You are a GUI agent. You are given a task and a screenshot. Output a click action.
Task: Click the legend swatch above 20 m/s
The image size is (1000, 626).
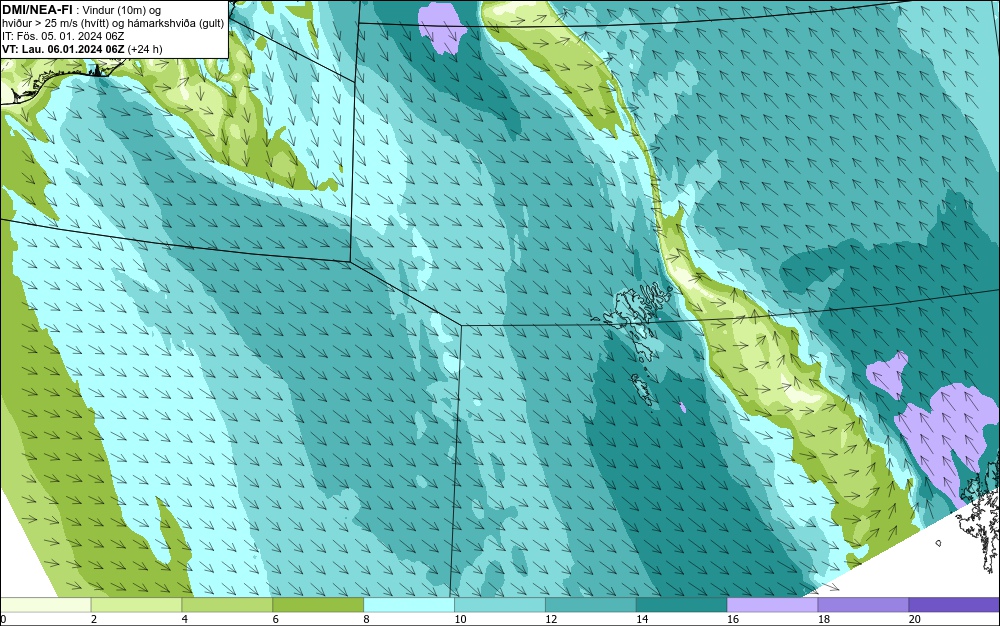tap(954, 604)
